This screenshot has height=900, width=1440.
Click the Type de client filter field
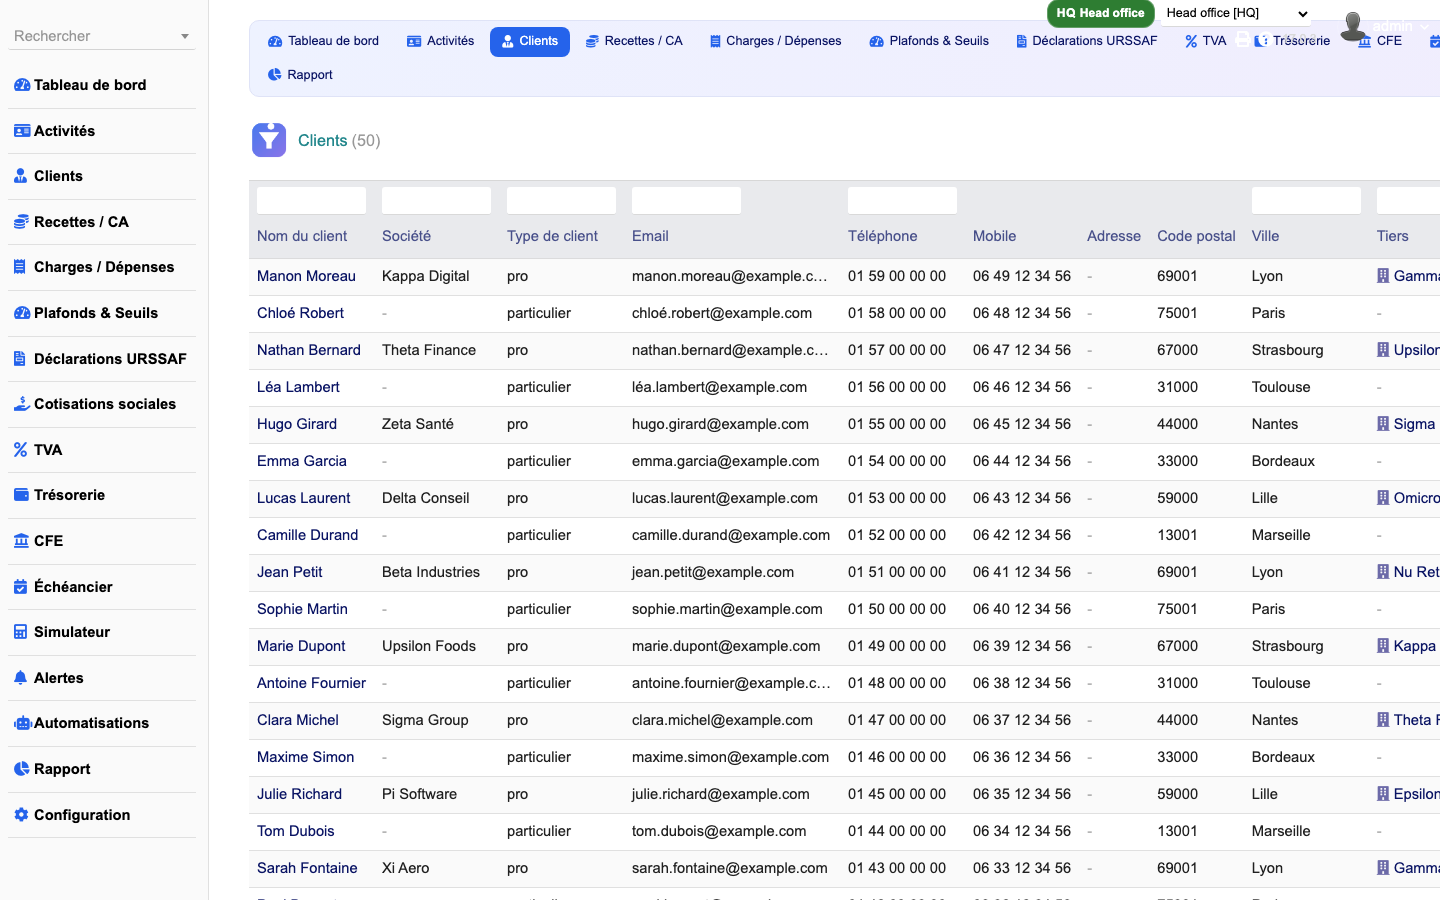[561, 200]
